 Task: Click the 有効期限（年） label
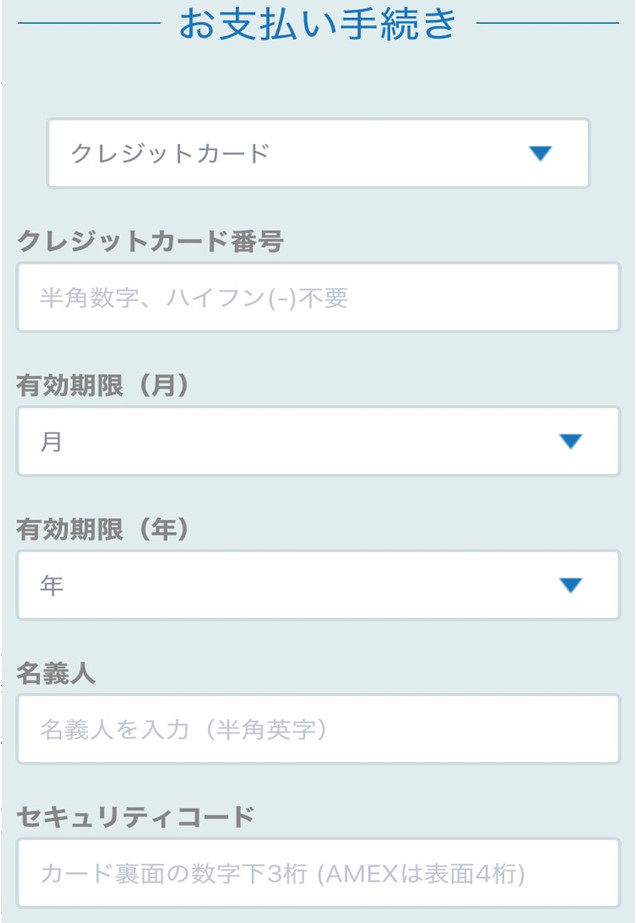[x=103, y=529]
